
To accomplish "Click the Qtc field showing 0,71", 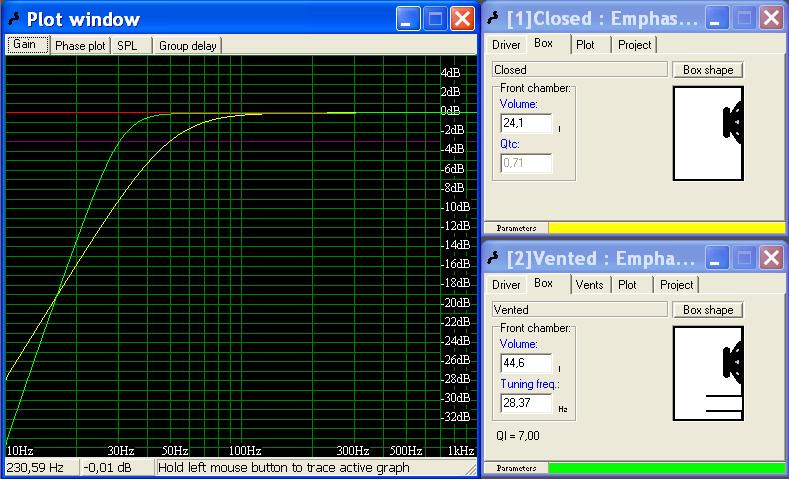I will [x=526, y=163].
